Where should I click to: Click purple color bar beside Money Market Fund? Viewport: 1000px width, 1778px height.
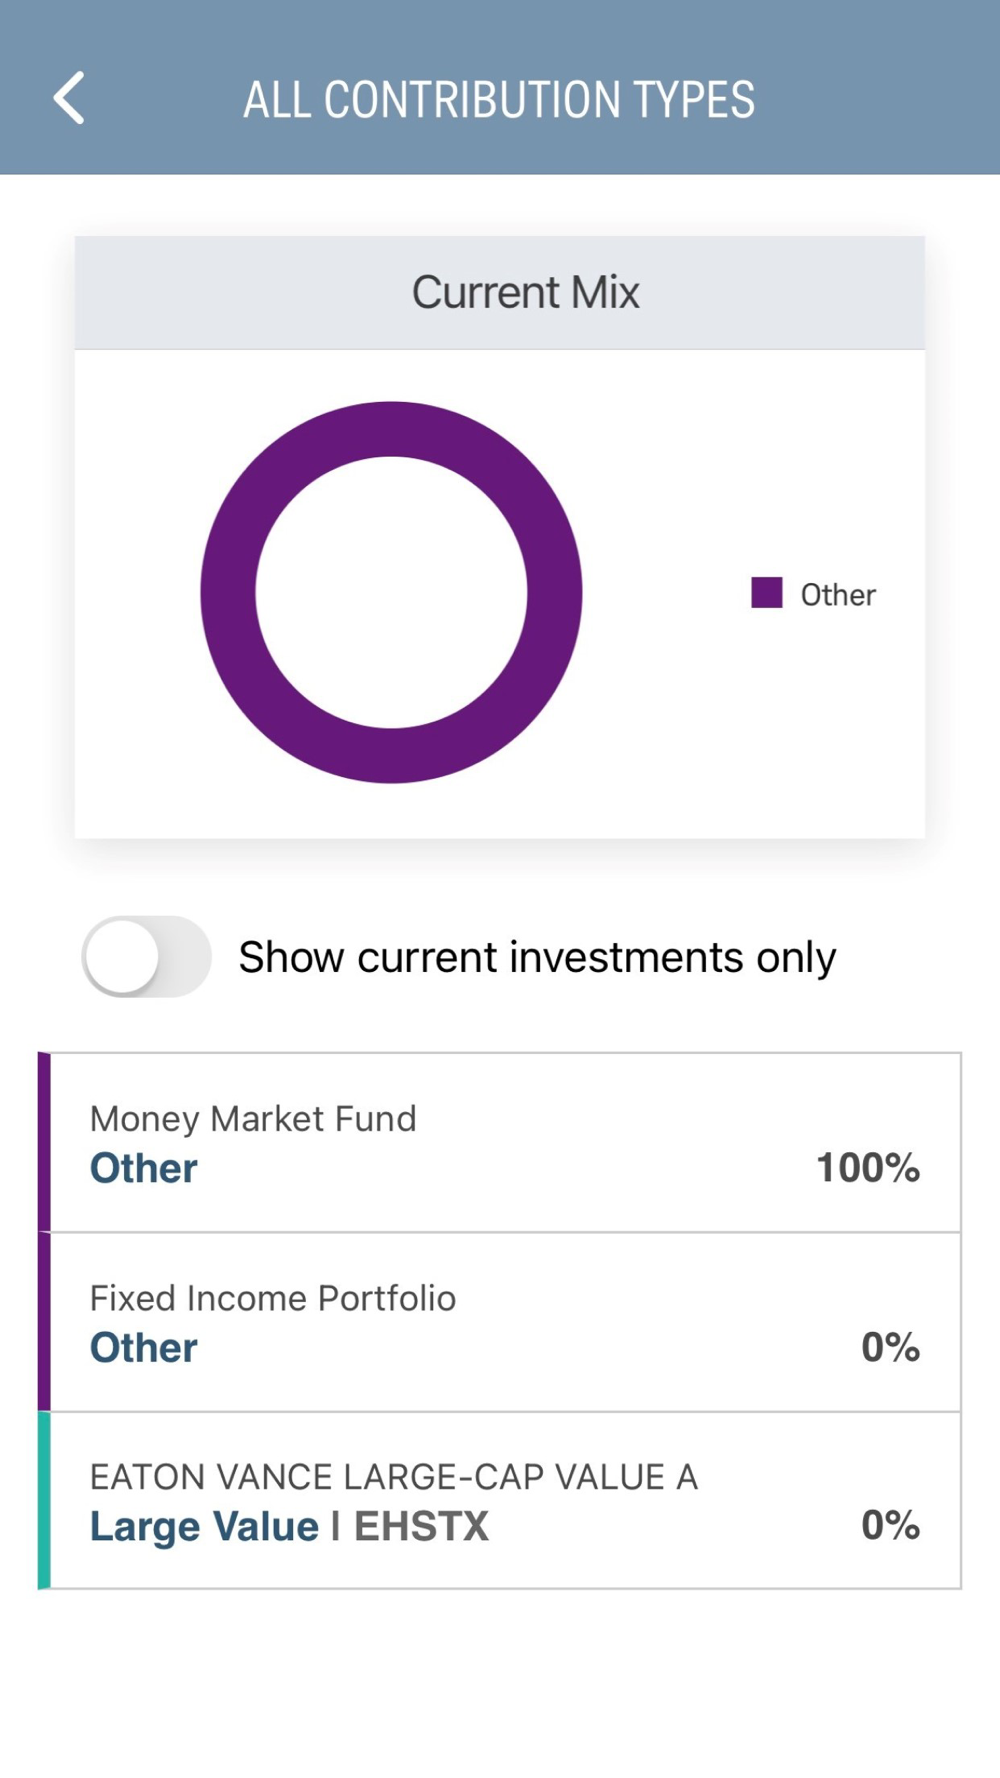tap(44, 1142)
